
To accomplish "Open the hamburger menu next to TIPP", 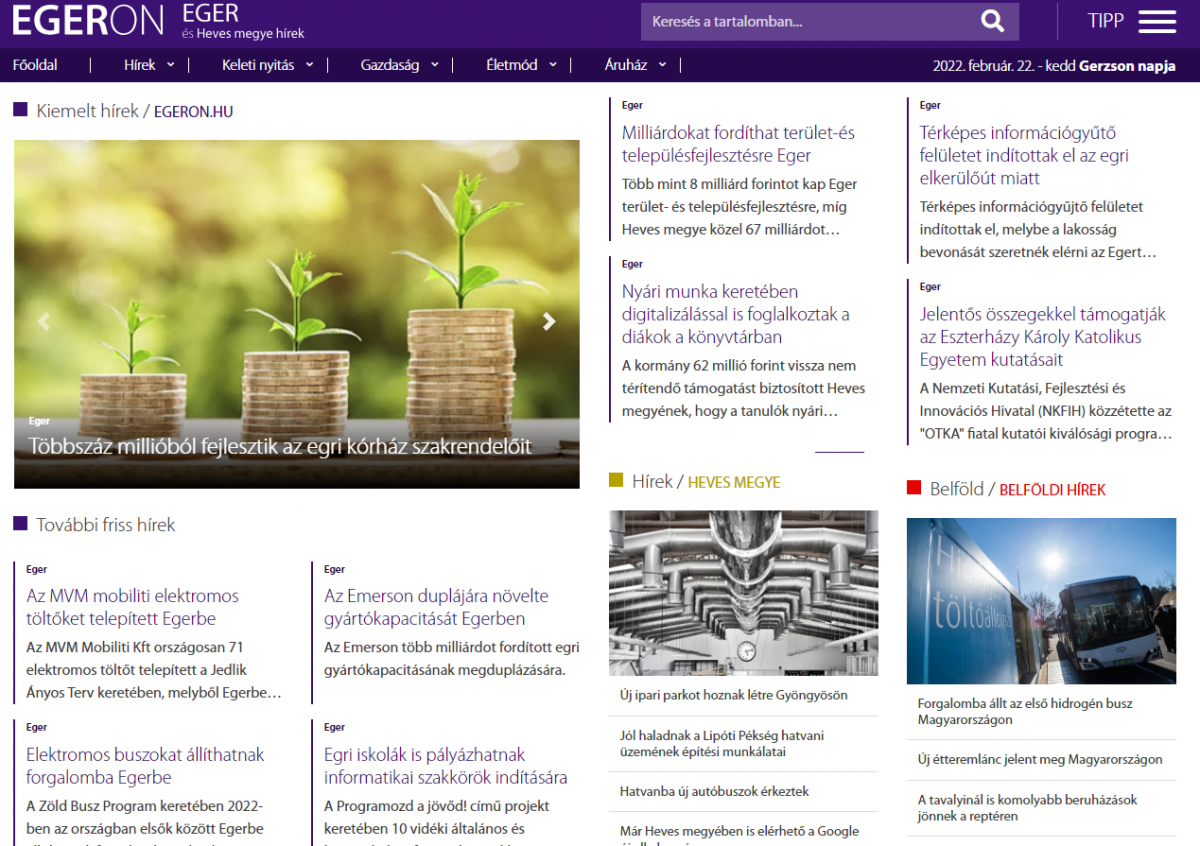I will tap(1156, 20).
